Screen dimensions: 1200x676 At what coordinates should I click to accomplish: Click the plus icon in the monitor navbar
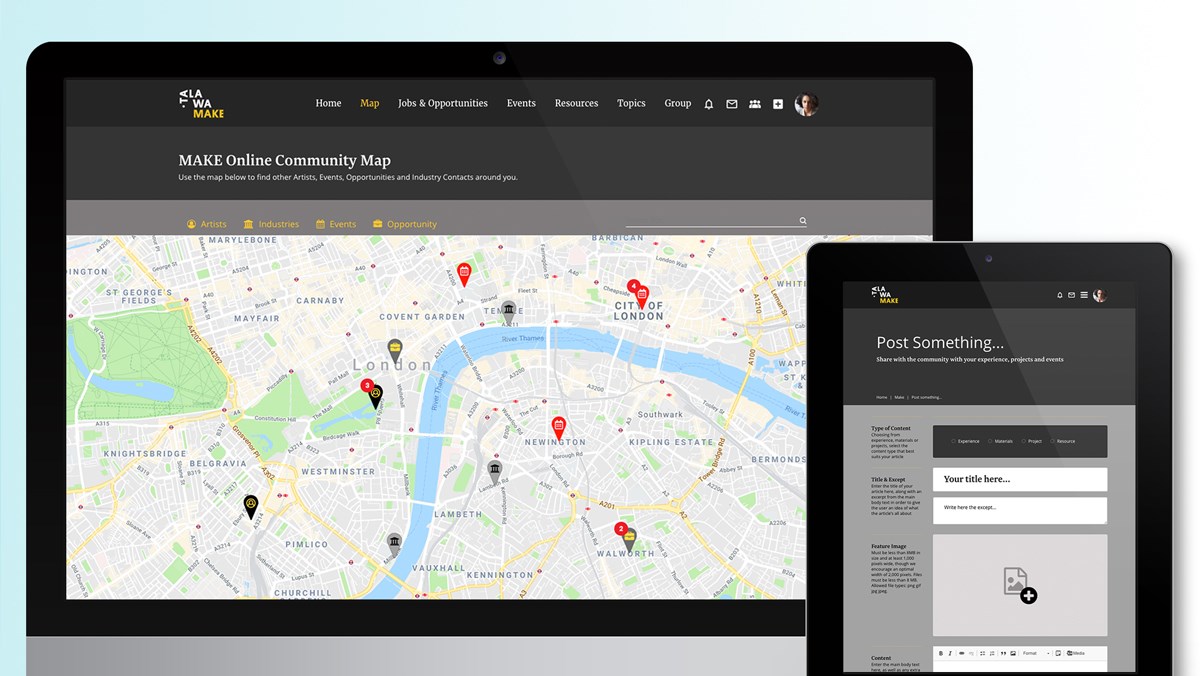pyautogui.click(x=778, y=104)
